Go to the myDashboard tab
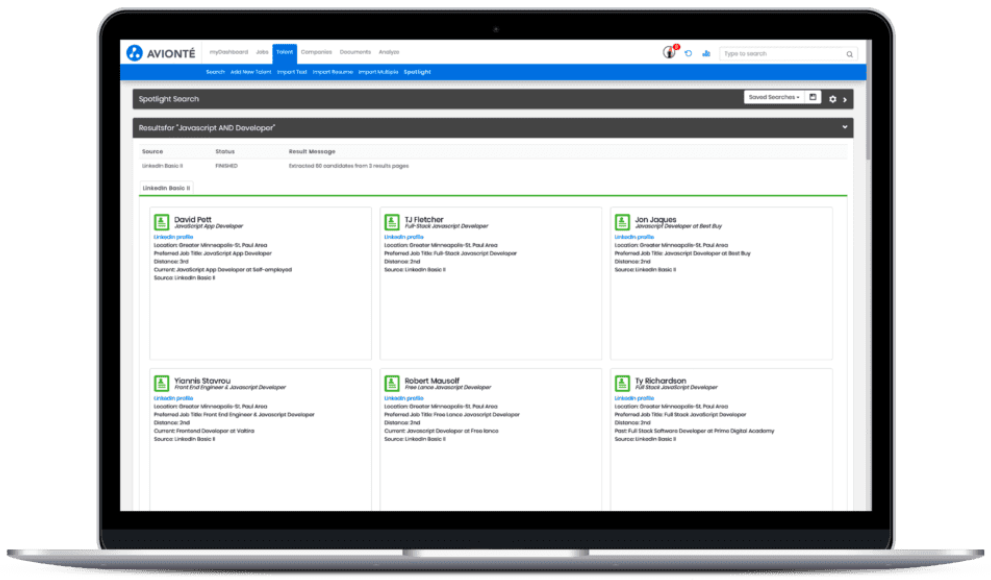 pyautogui.click(x=229, y=52)
